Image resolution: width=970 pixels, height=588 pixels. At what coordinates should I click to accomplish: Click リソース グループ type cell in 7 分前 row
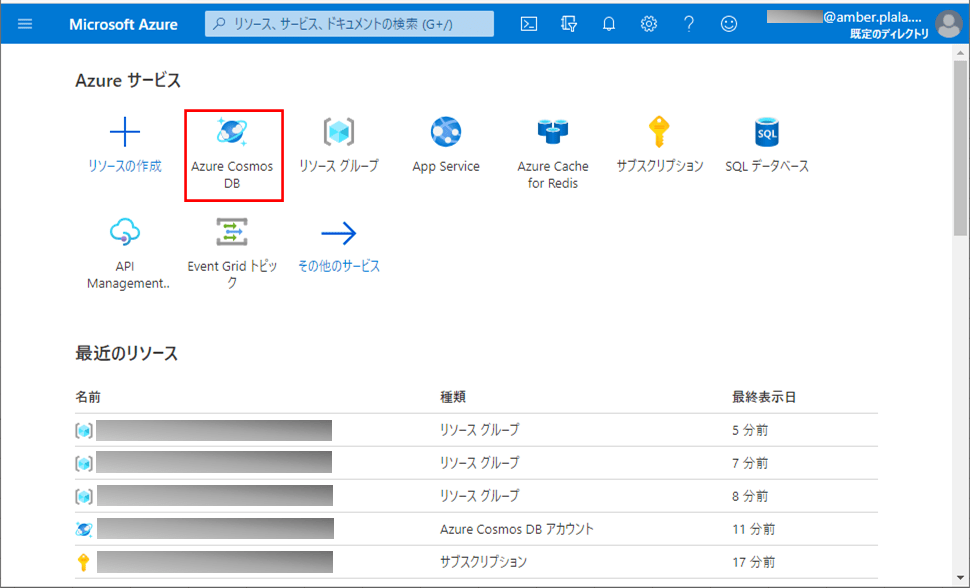tap(479, 463)
